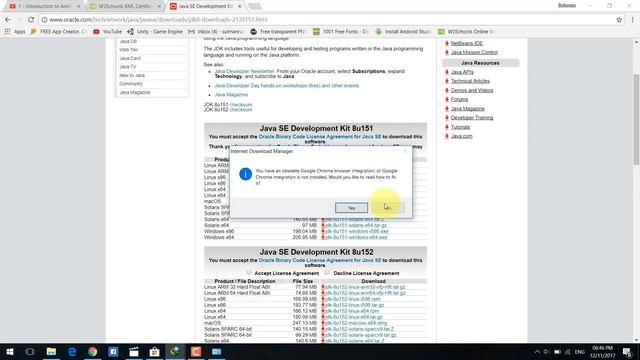Open Java Developer Day hands-on workshops link
Viewport: 640px width, 360px height.
point(287,86)
